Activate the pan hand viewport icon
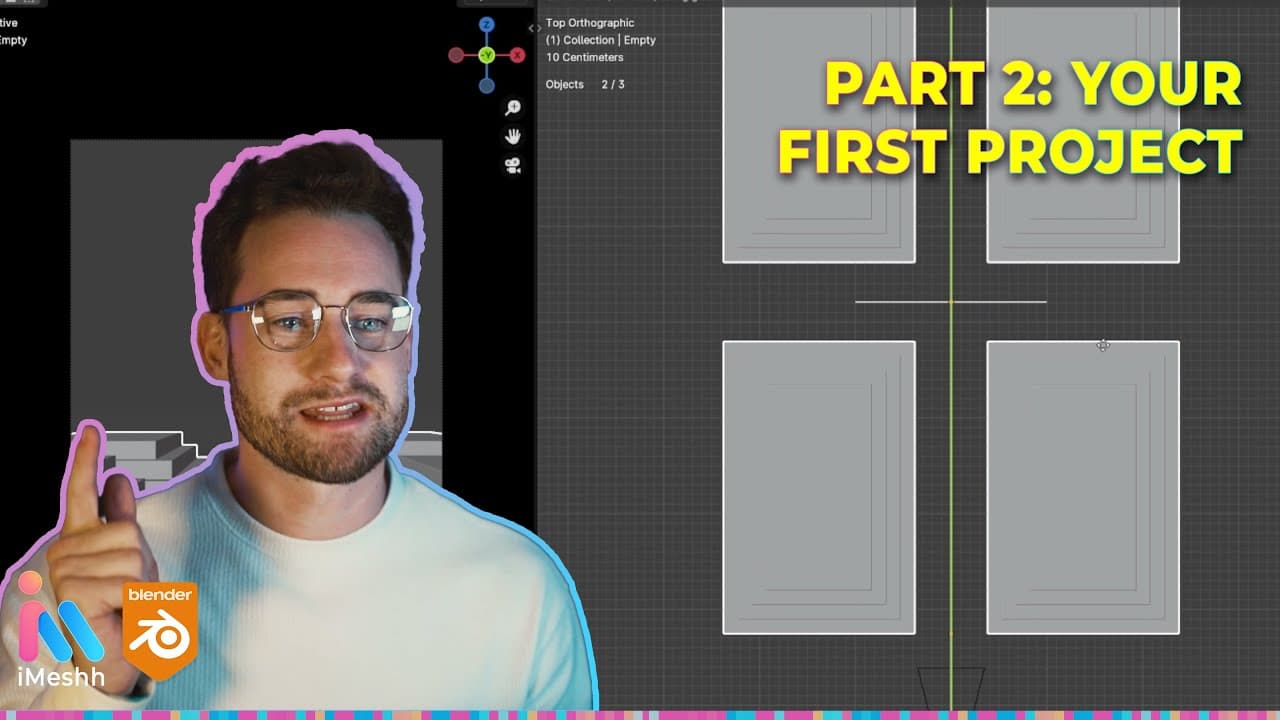The width and height of the screenshot is (1280, 720). pos(513,136)
